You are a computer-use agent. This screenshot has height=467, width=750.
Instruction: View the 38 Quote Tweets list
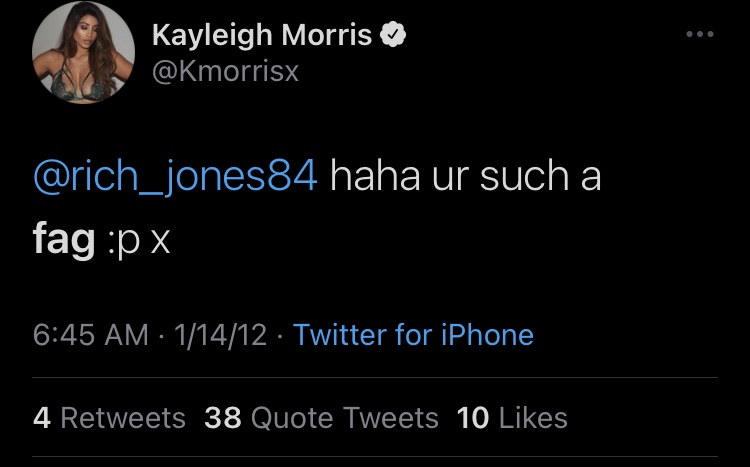point(321,418)
